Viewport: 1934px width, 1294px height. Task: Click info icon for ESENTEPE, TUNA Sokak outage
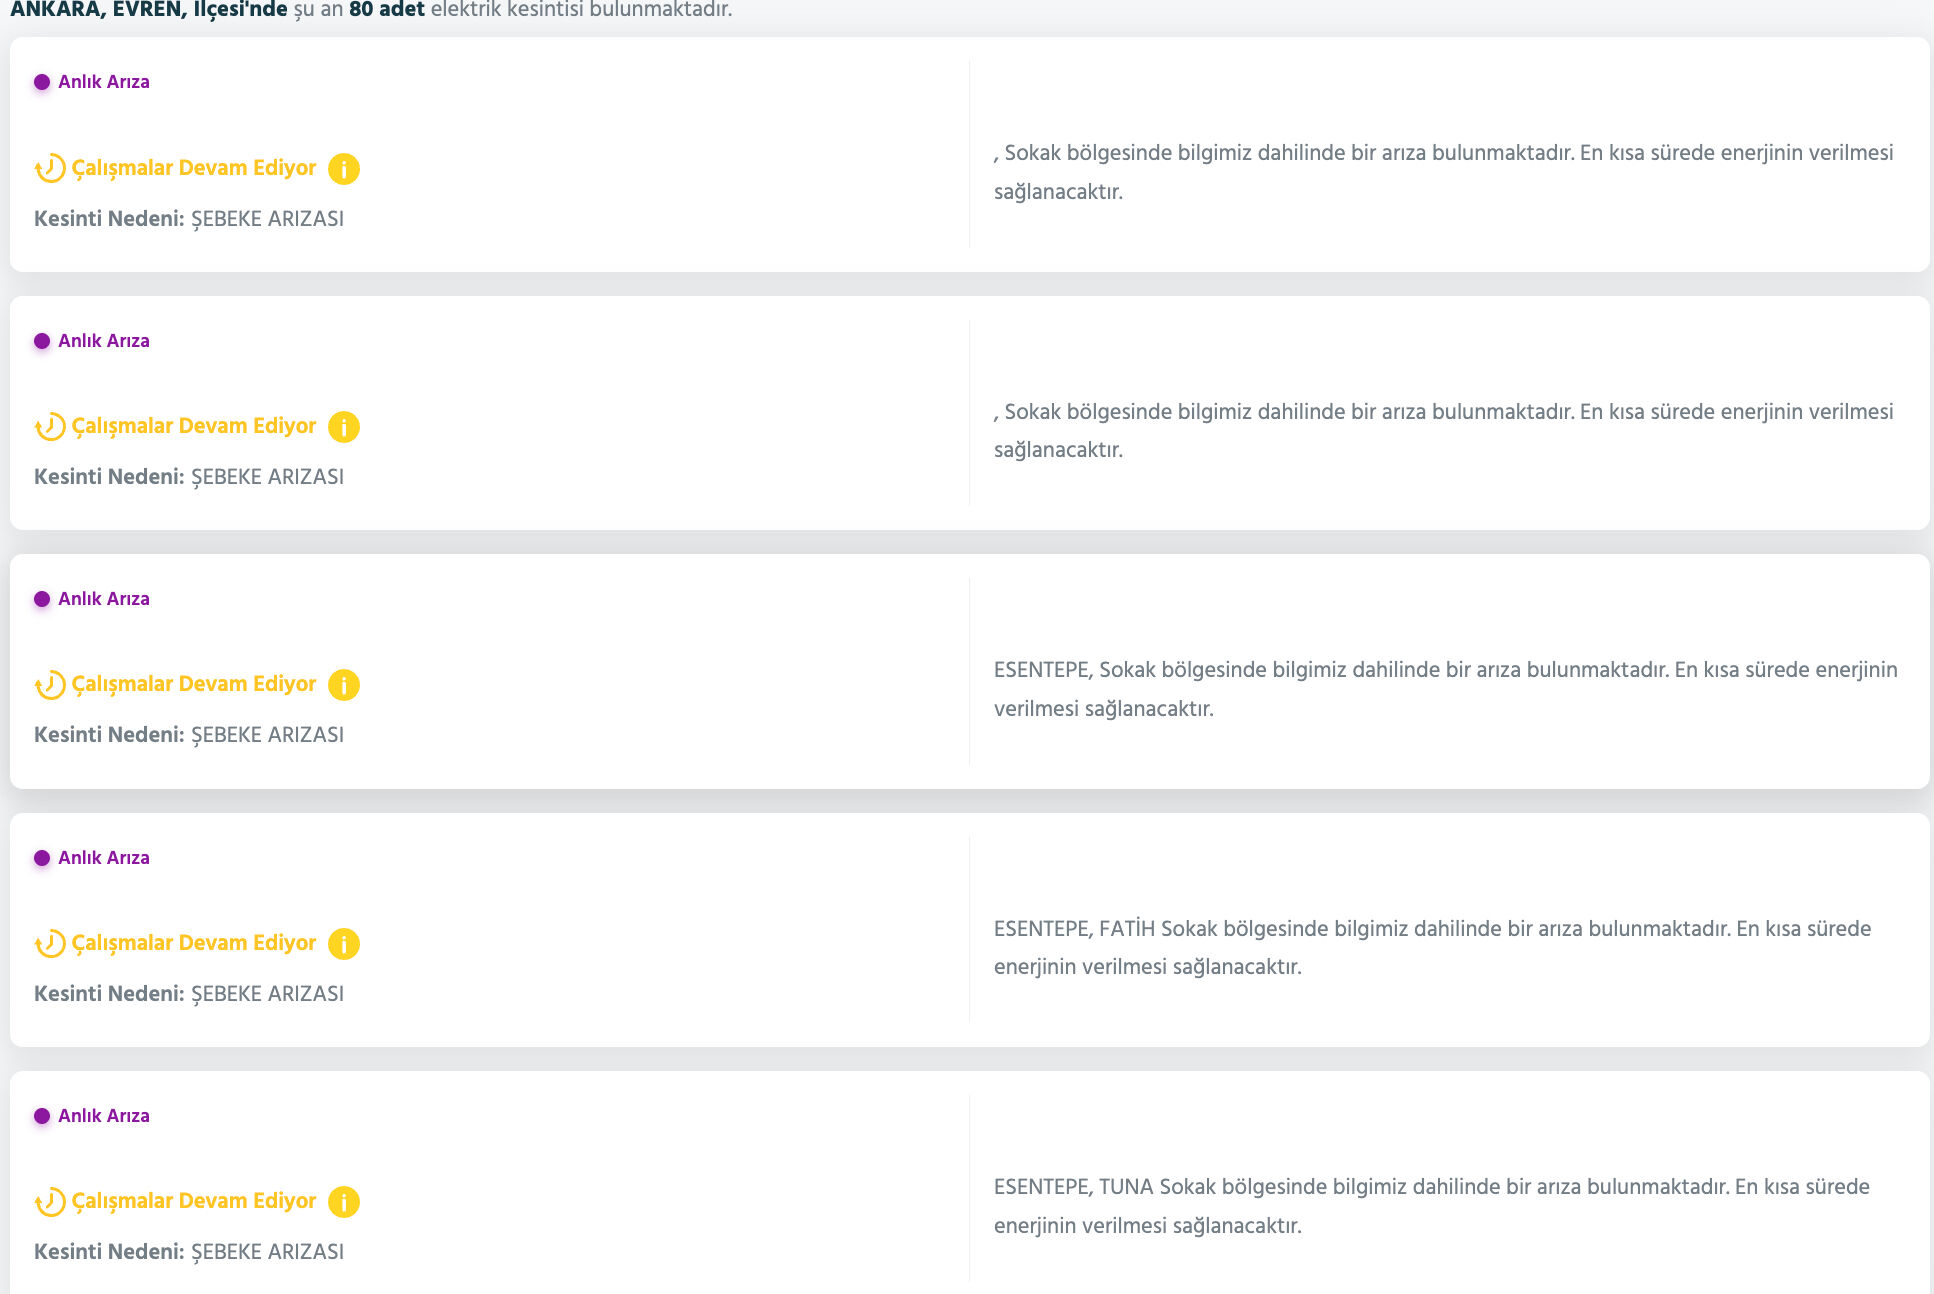point(343,1202)
